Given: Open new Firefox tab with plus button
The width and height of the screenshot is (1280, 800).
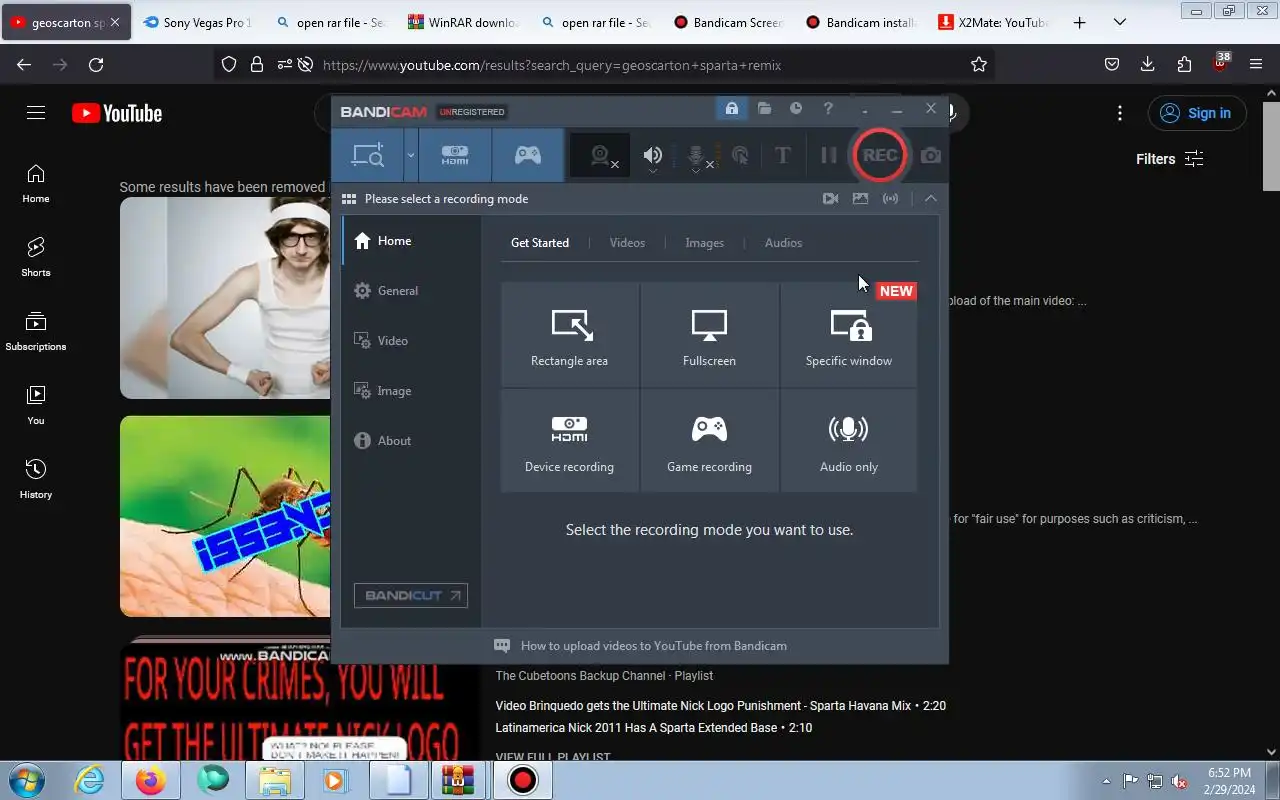Looking at the screenshot, I should click(x=1079, y=22).
